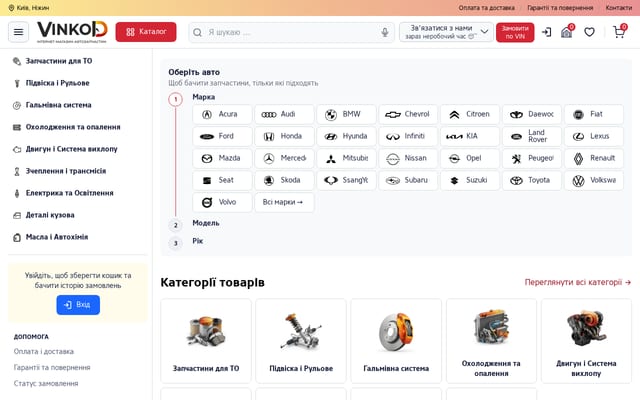Image resolution: width=640 pixels, height=400 pixels.
Task: Select Audi brand
Action: tap(284, 114)
